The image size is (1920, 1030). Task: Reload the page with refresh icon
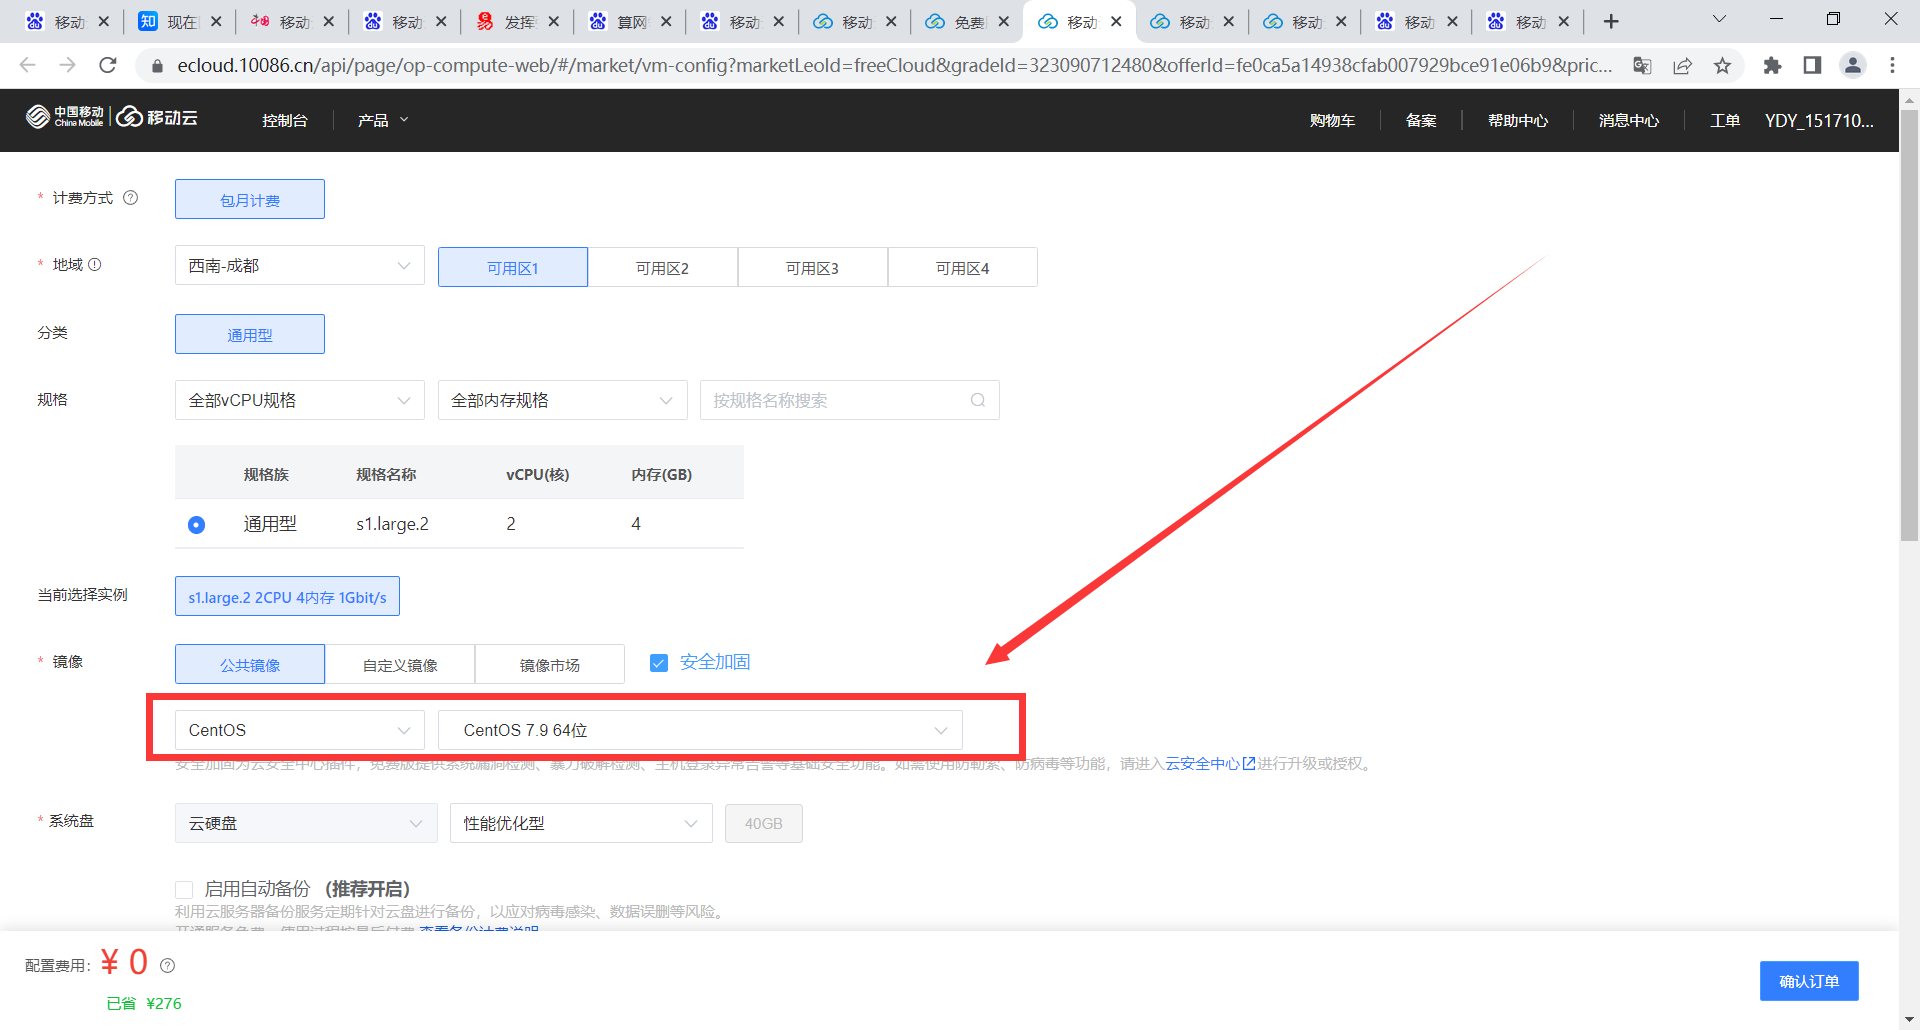[108, 65]
